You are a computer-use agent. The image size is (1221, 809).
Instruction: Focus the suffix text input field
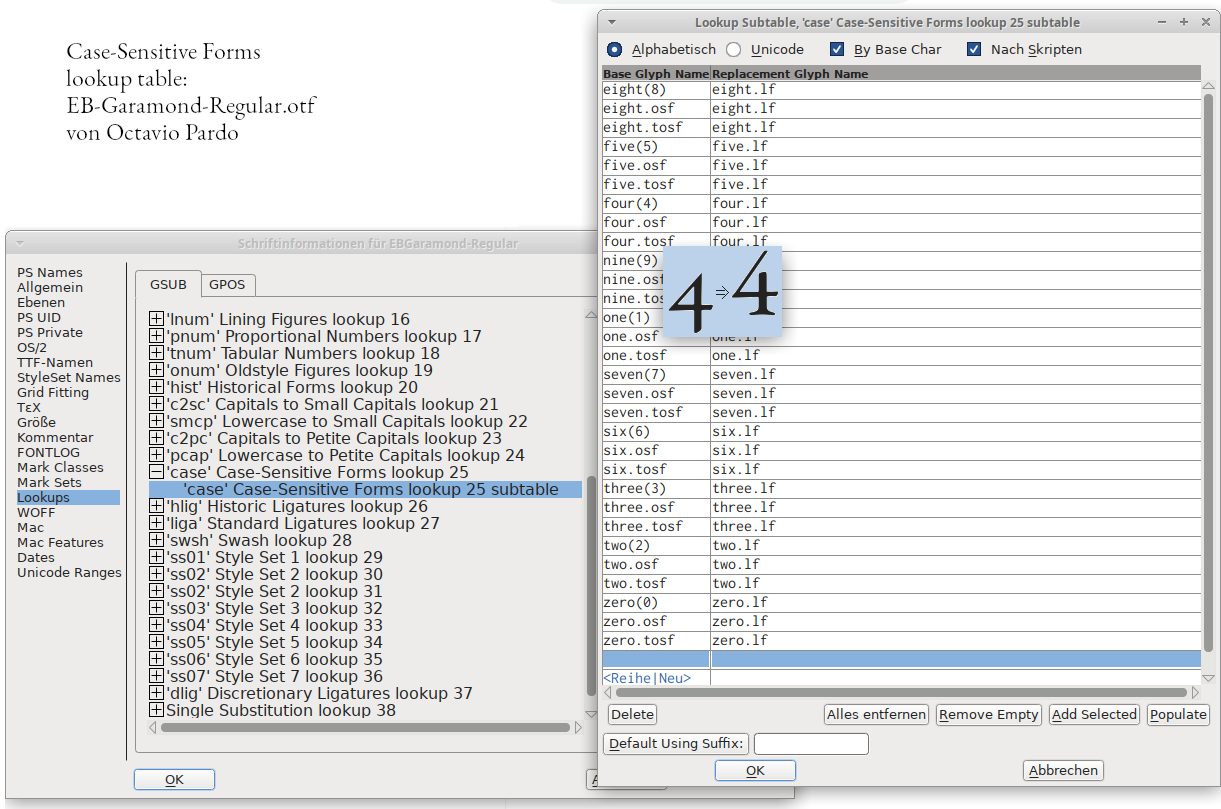coord(811,743)
